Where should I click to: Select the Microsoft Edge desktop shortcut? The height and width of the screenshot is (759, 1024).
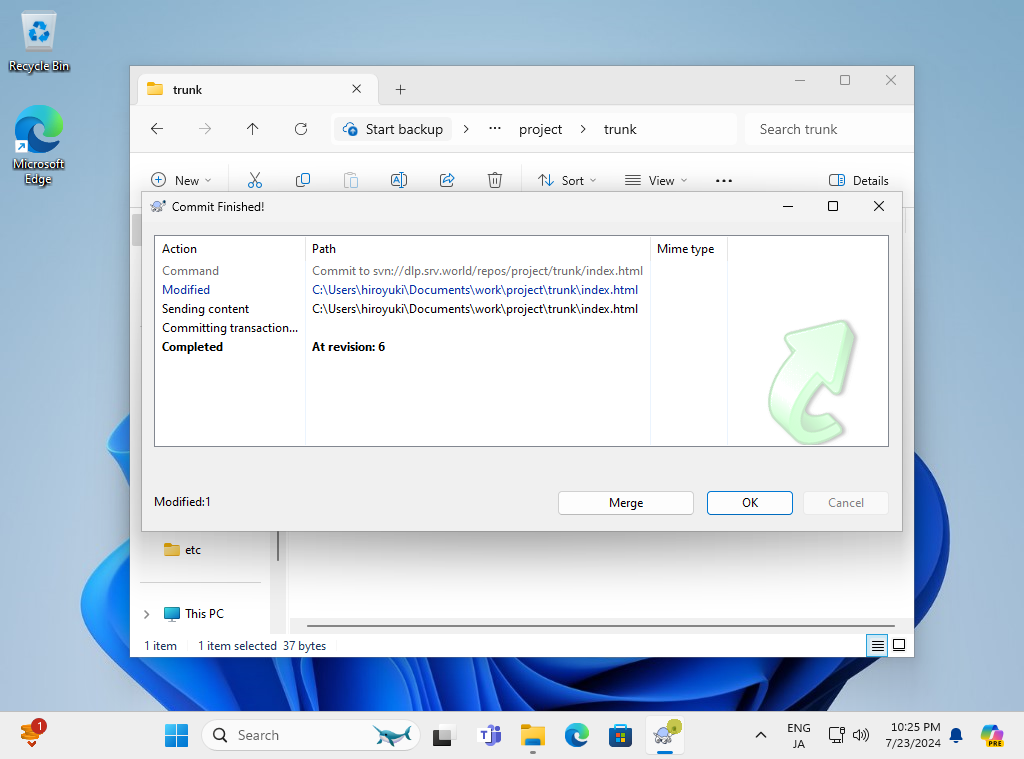pos(39,145)
